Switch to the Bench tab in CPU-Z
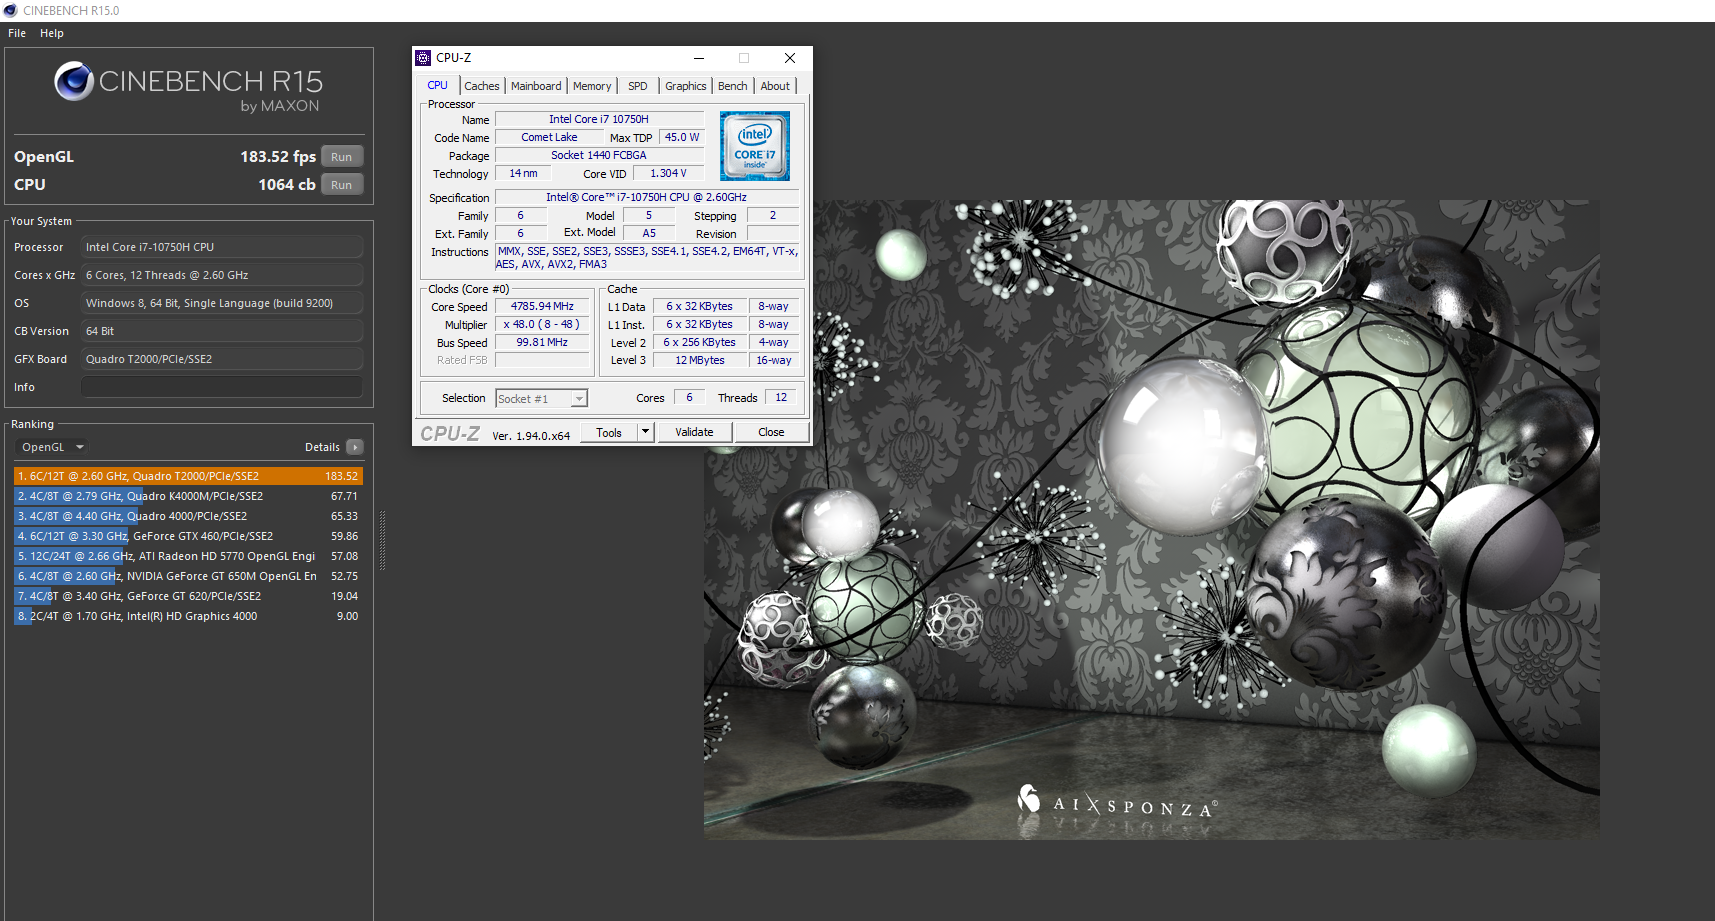Screen dimensions: 1715x921 click(733, 86)
